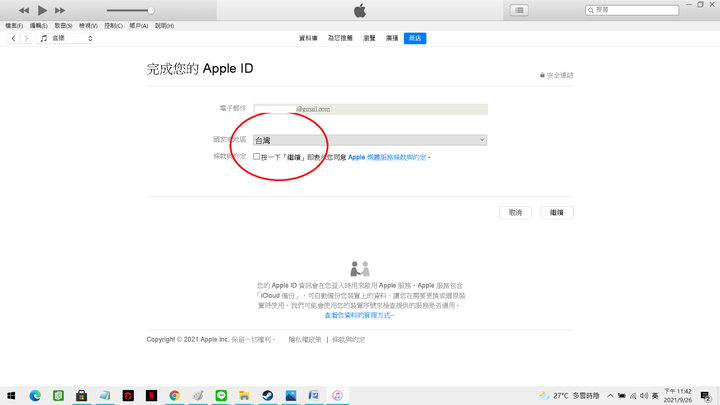The width and height of the screenshot is (720, 405).
Task: Open the Word taskbar icon
Action: [314, 395]
